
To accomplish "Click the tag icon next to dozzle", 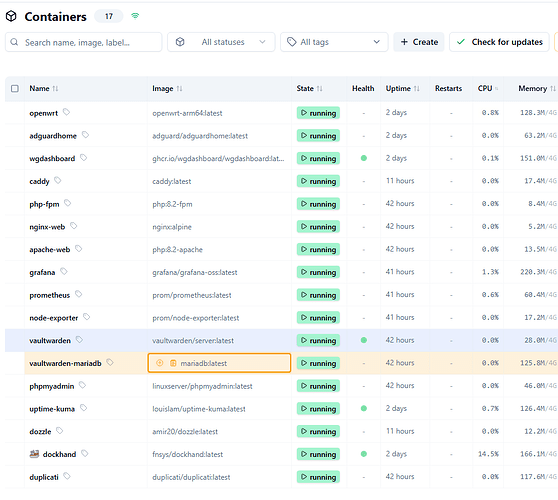I will 59,431.
